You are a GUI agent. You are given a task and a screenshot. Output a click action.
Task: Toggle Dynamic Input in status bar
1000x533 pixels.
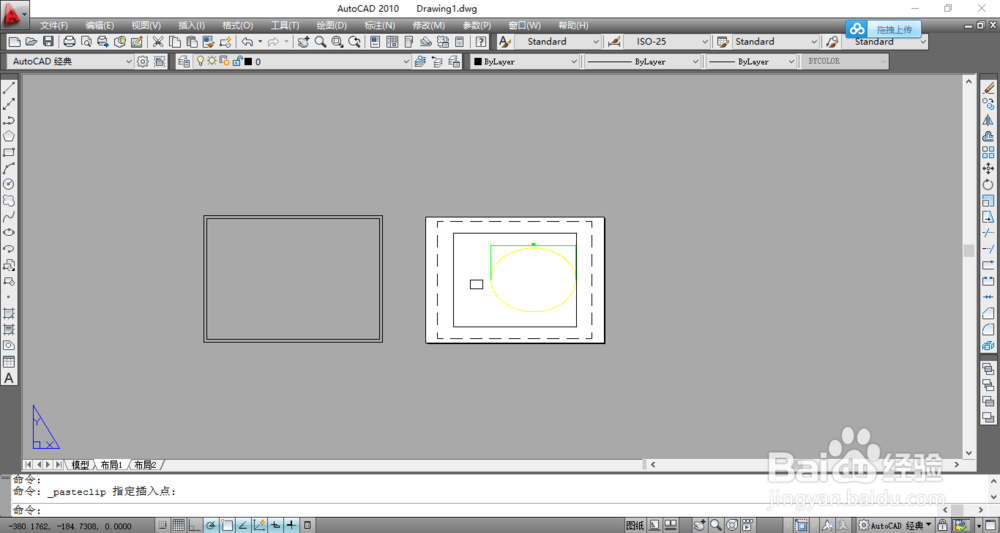(275, 525)
